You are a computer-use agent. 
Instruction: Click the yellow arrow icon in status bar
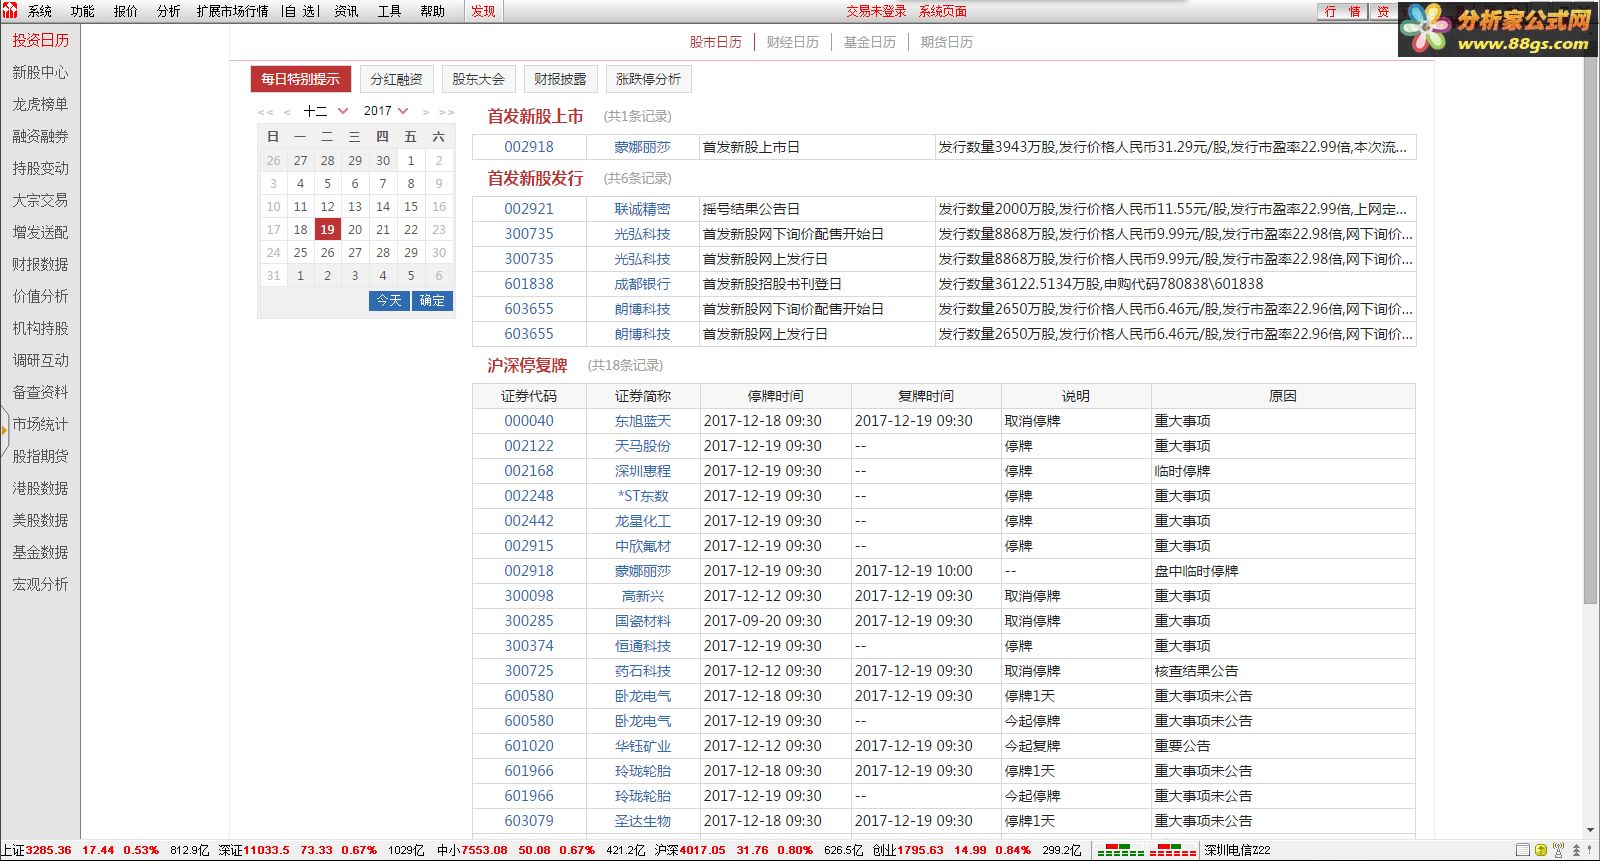pos(1541,850)
